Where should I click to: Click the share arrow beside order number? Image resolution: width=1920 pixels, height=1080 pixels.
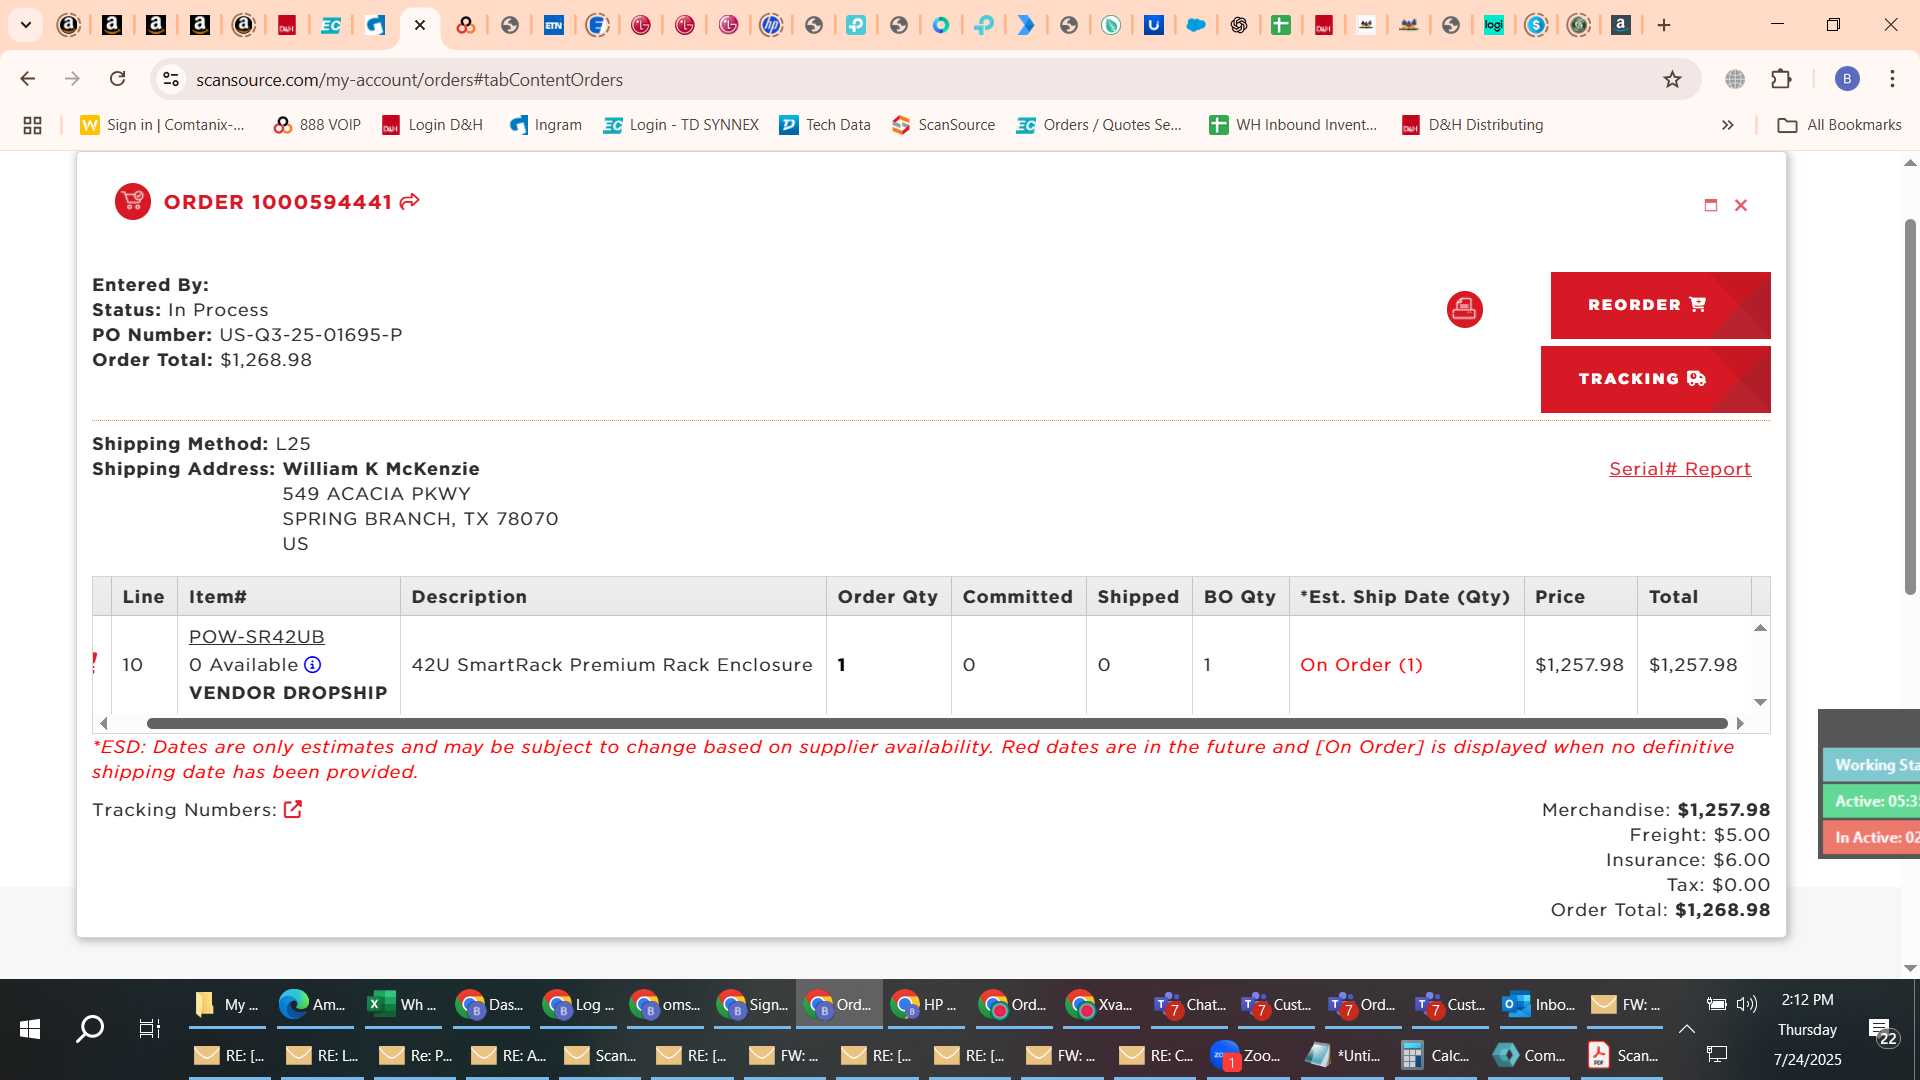click(x=409, y=202)
